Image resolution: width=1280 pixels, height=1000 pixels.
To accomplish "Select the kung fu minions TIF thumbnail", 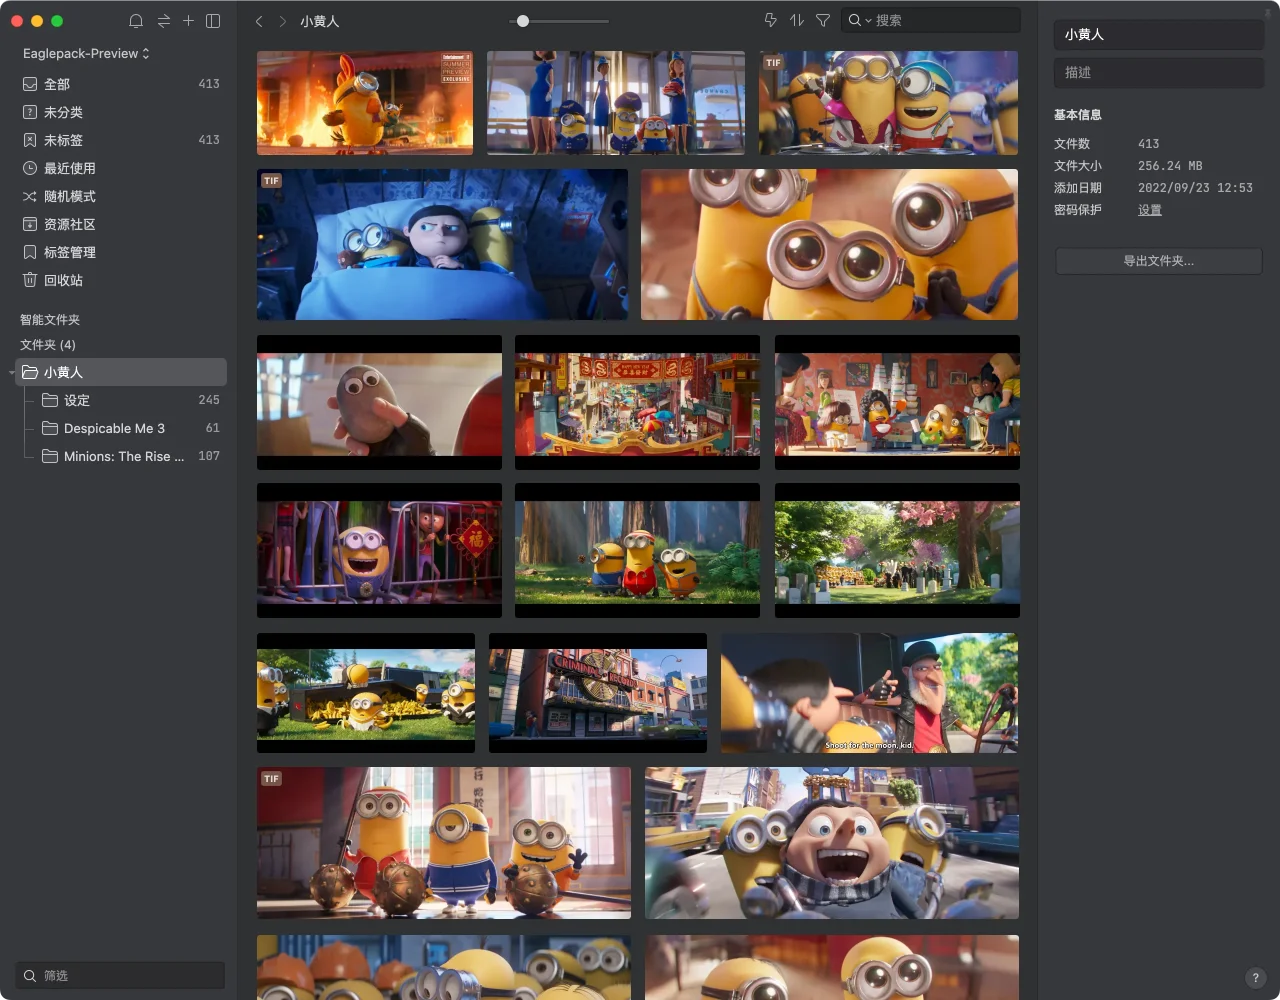I will pos(444,843).
